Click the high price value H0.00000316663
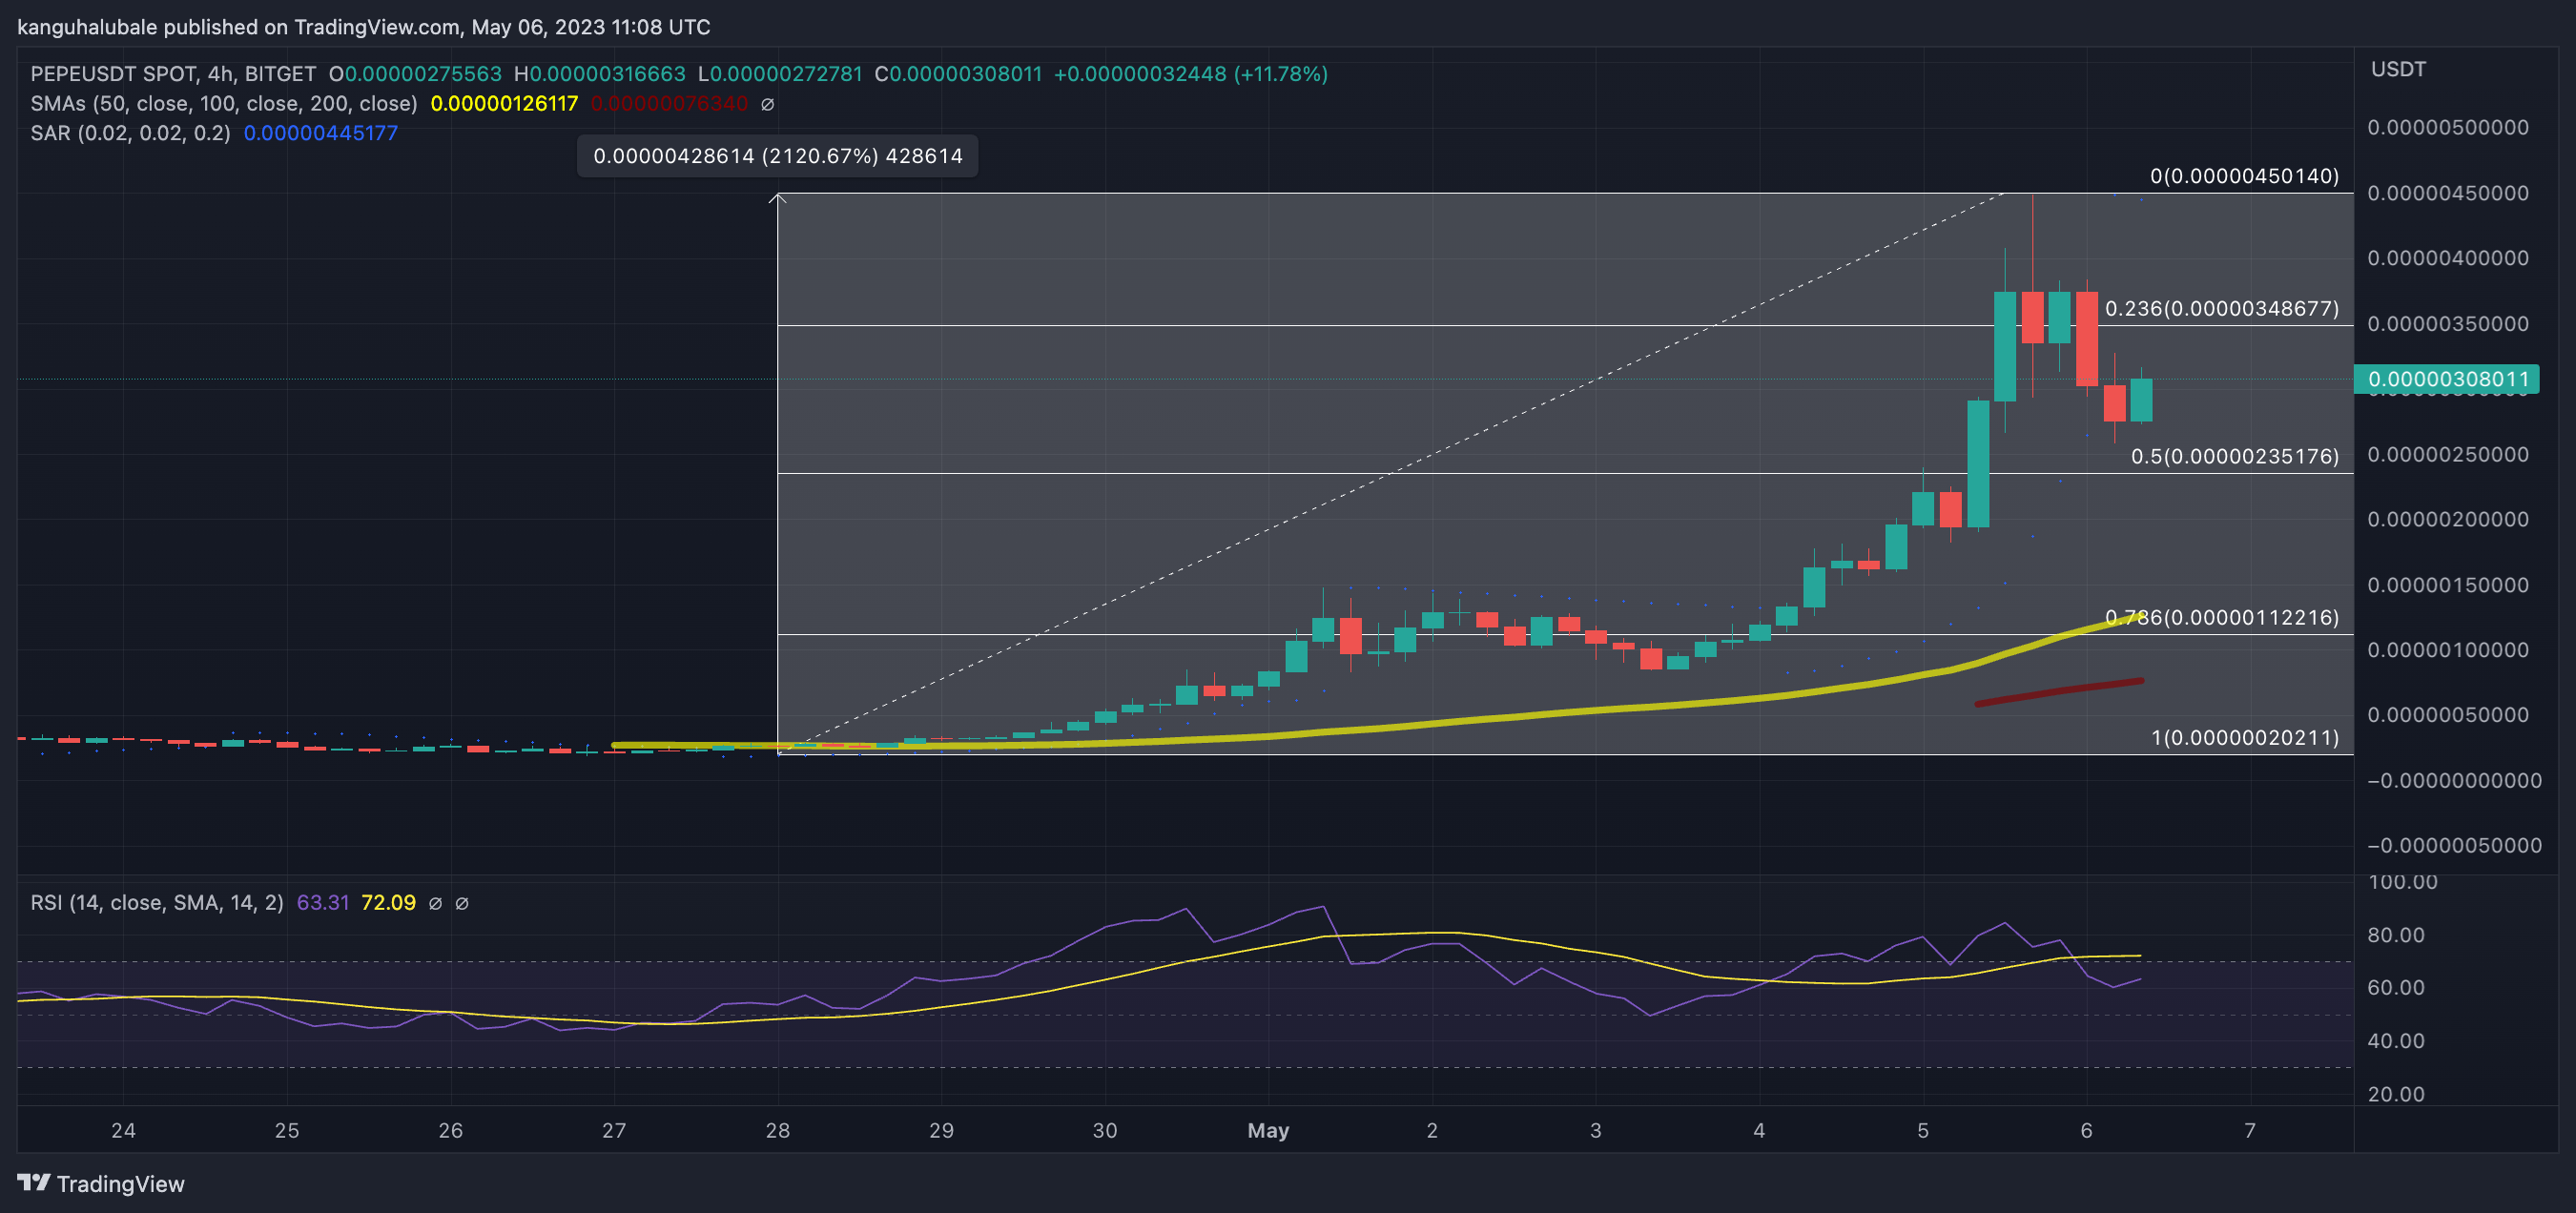The height and width of the screenshot is (1213, 2576). point(600,74)
